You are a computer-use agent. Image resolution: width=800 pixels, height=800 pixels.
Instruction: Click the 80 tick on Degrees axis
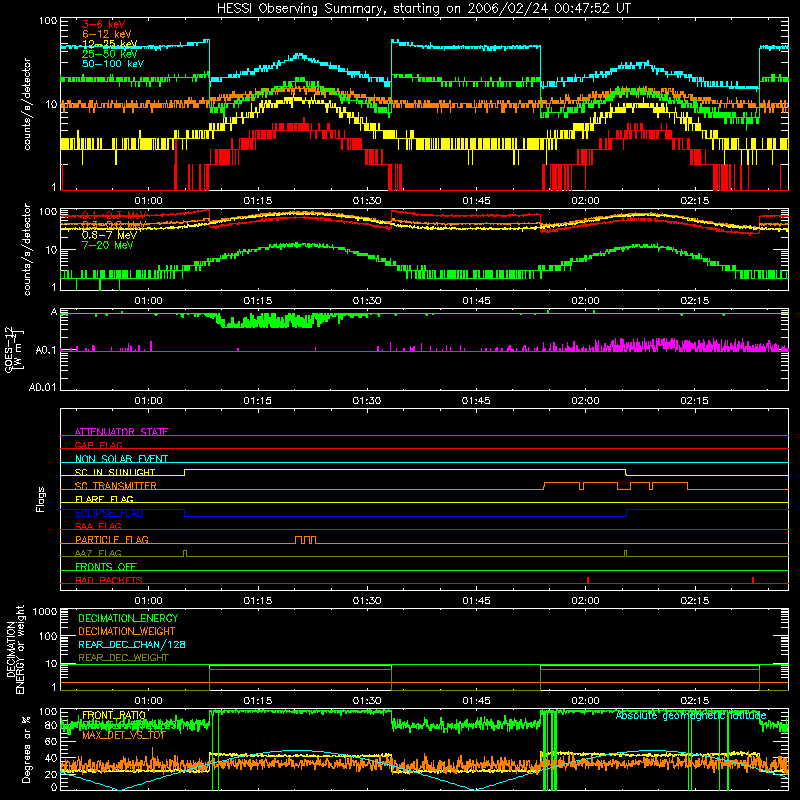[x=51, y=725]
